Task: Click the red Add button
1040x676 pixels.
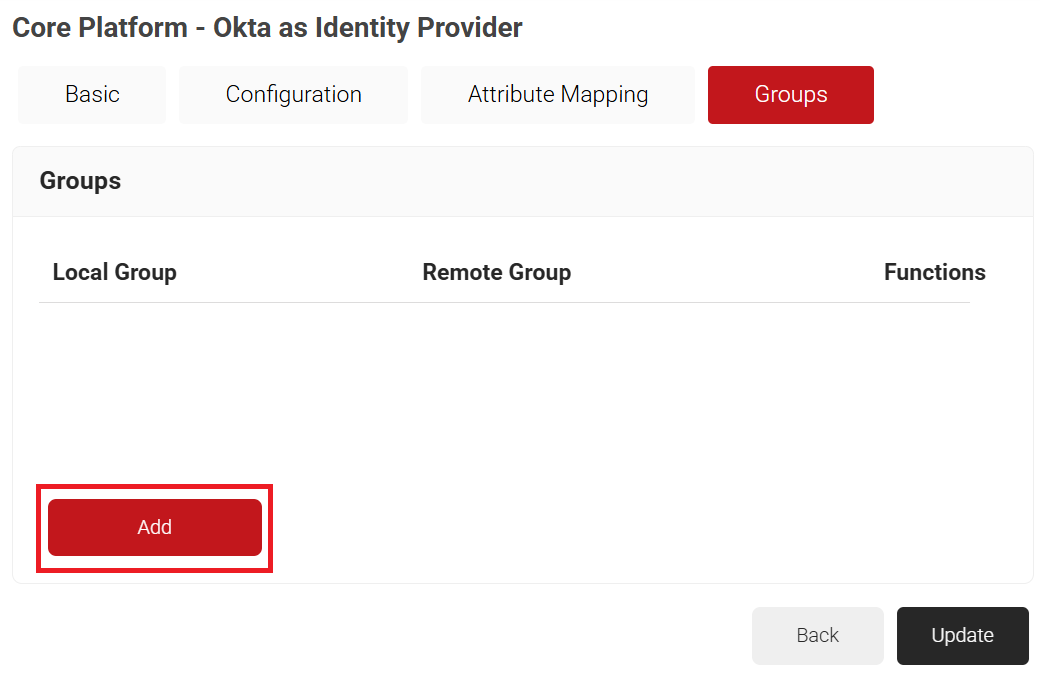Action: pyautogui.click(x=155, y=527)
